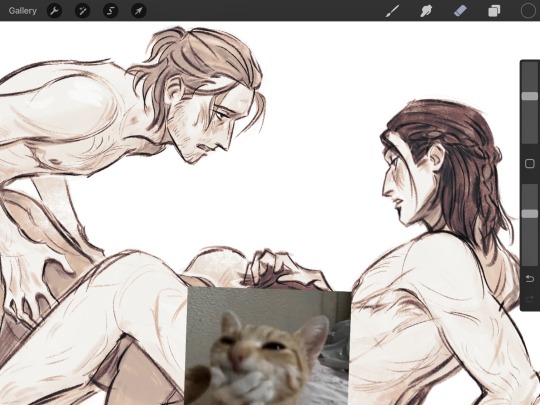Open the color picker circle
This screenshot has height=405, width=540.
[528, 11]
